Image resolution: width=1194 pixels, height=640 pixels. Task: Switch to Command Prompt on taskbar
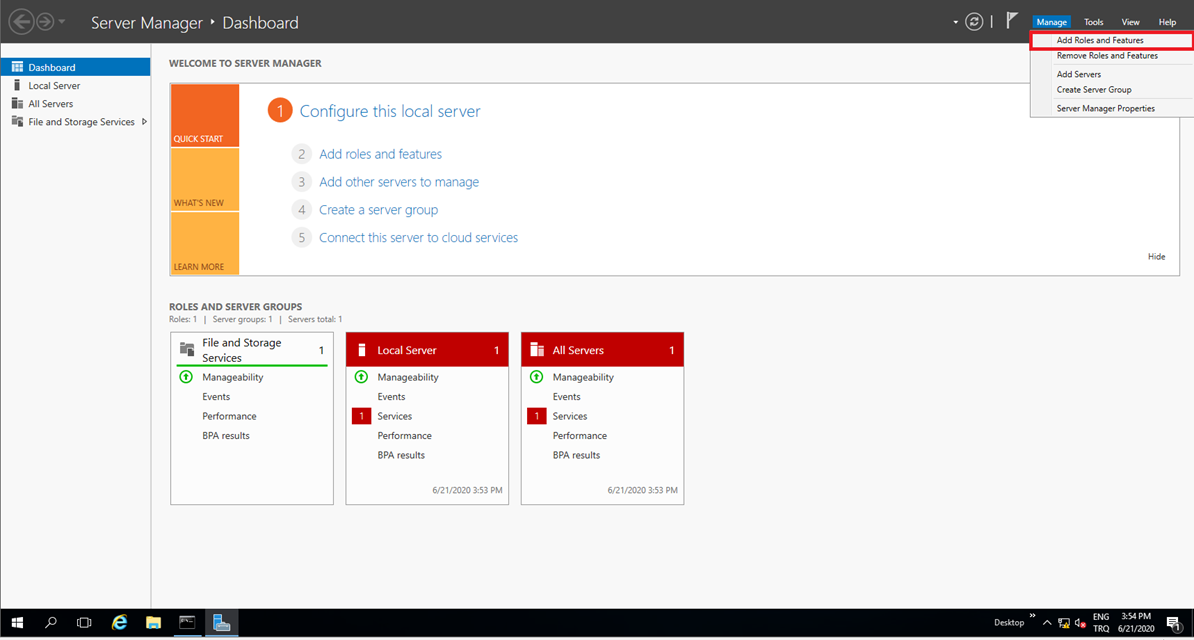pos(187,622)
